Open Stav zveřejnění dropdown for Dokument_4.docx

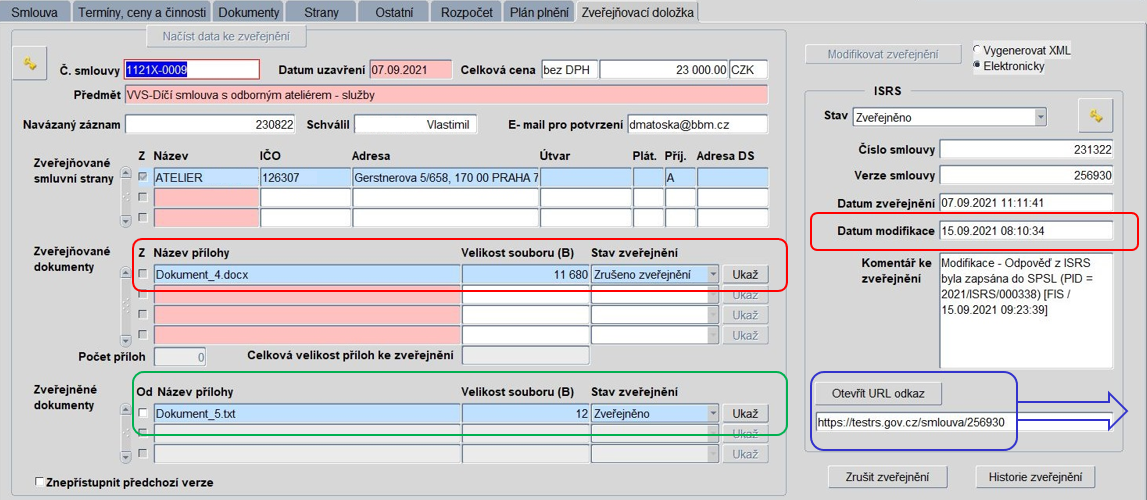713,274
